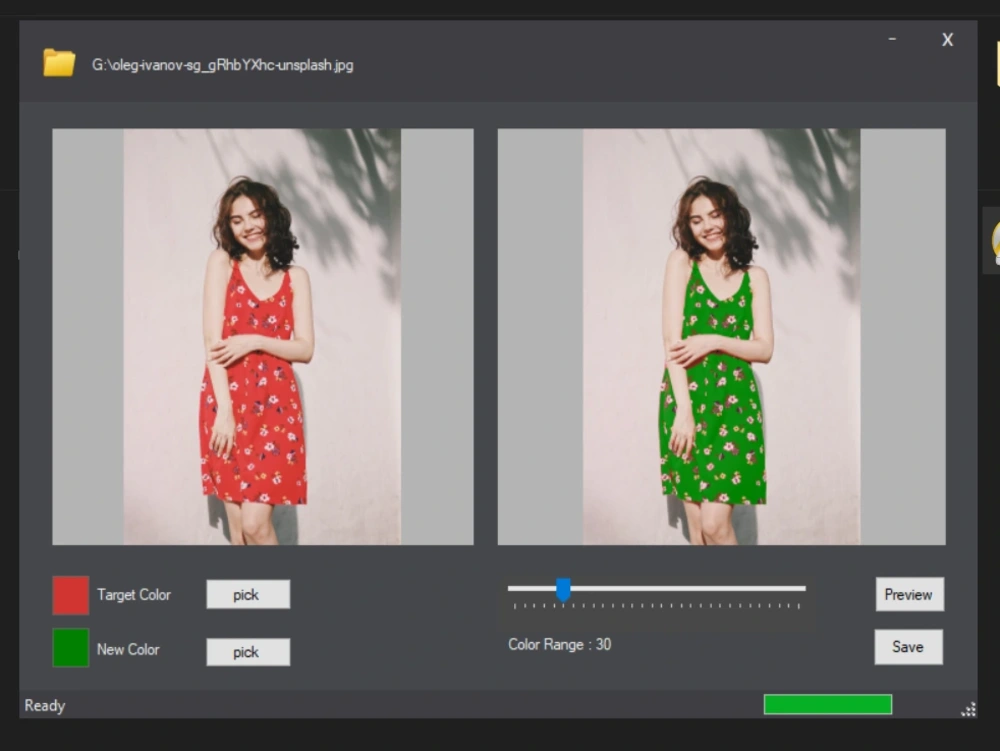Click the "New Color" label
Viewport: 1000px width, 751px height.
(128, 650)
